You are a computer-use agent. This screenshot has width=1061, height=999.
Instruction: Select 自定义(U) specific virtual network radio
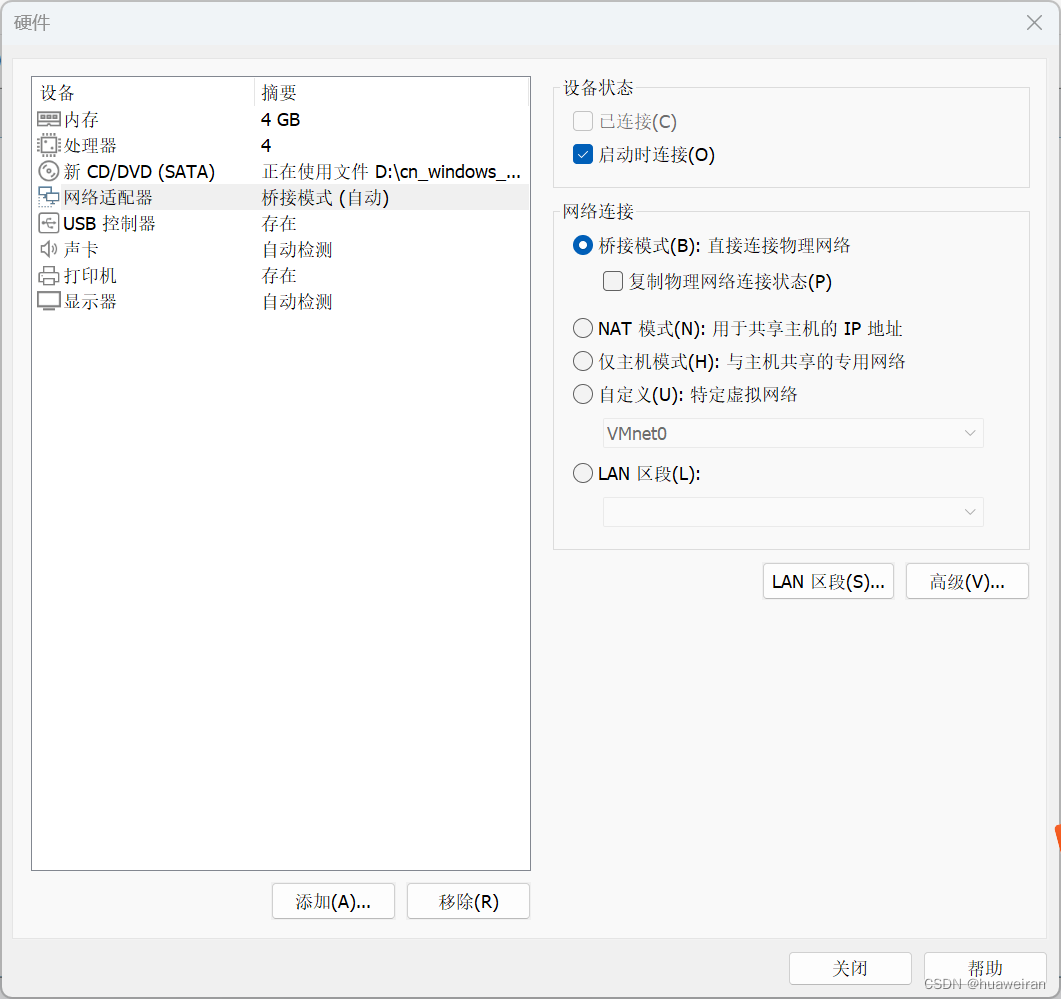point(583,394)
